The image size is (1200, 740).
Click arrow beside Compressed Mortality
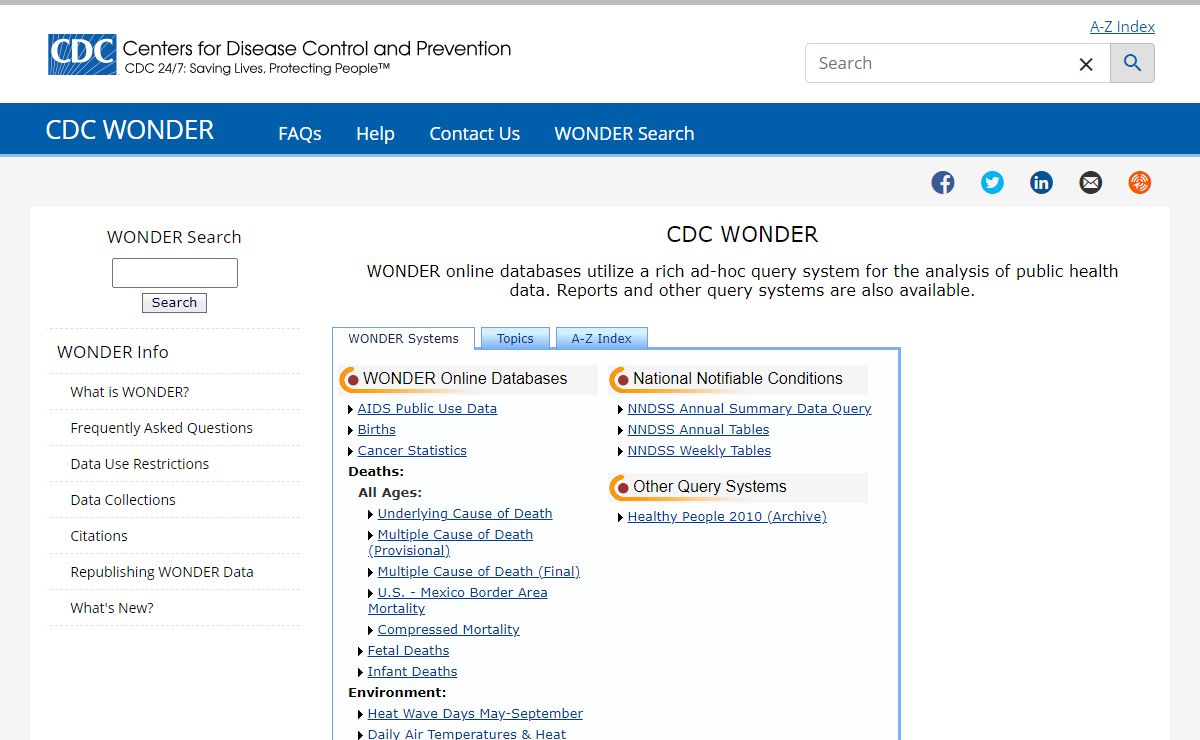point(371,630)
